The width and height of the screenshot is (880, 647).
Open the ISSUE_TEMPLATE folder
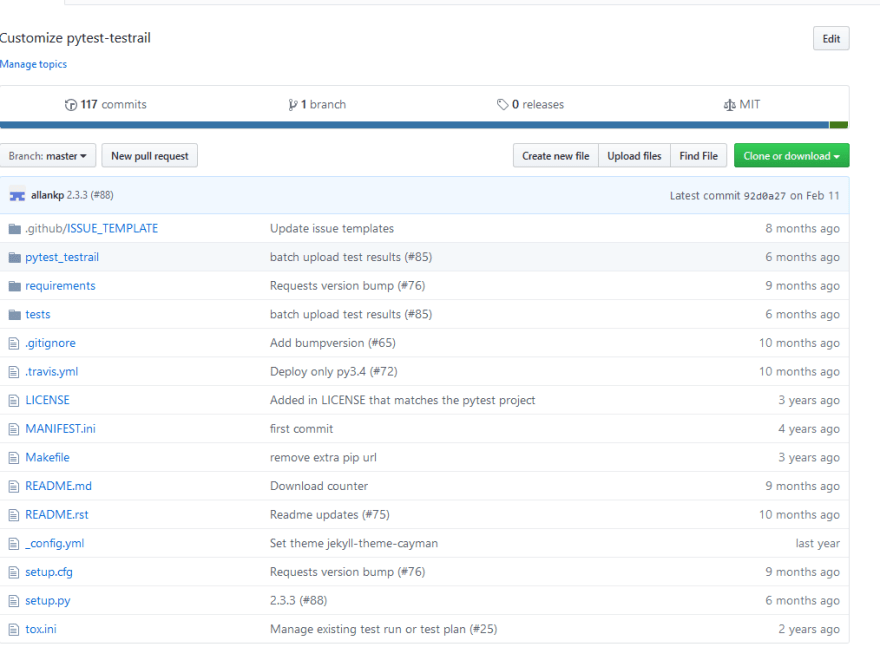pos(112,228)
